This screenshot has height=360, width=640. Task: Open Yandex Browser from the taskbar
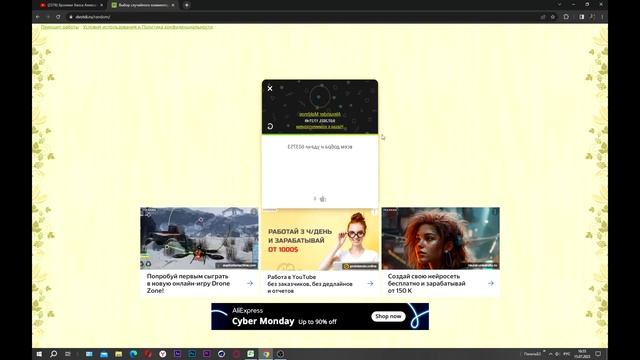click(163, 354)
